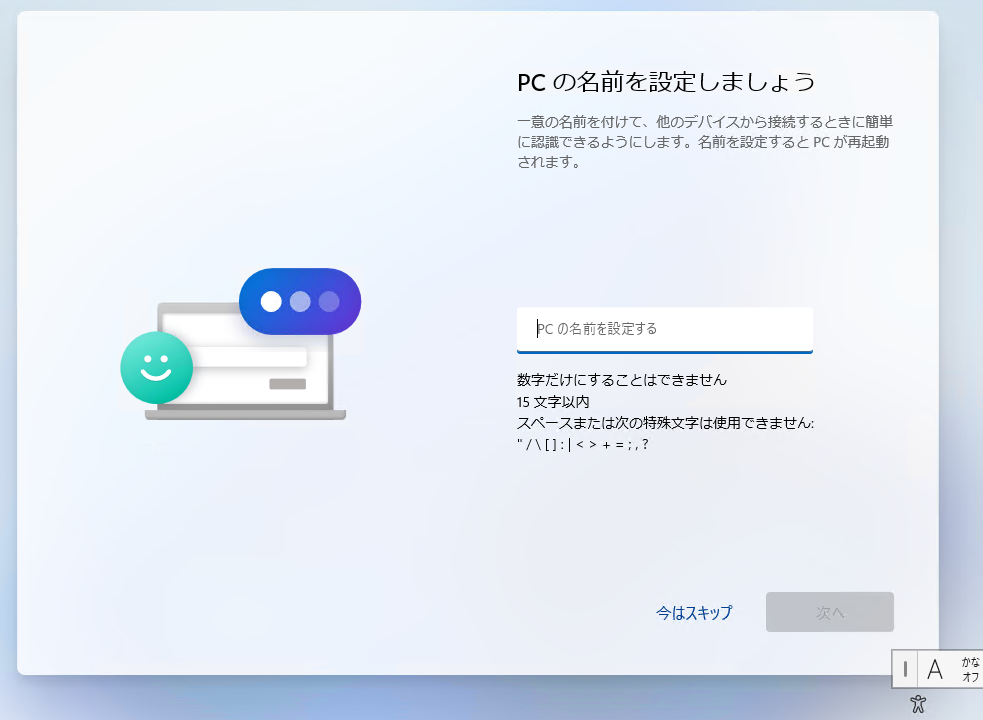The width and height of the screenshot is (983, 720).
Task: Click the green smiley face in the illustration
Action: tap(156, 368)
